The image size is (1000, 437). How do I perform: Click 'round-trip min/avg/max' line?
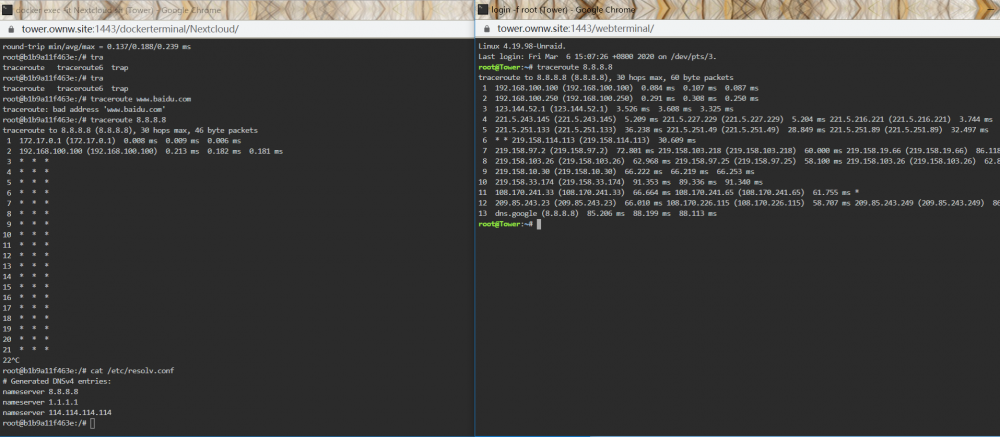[96, 47]
